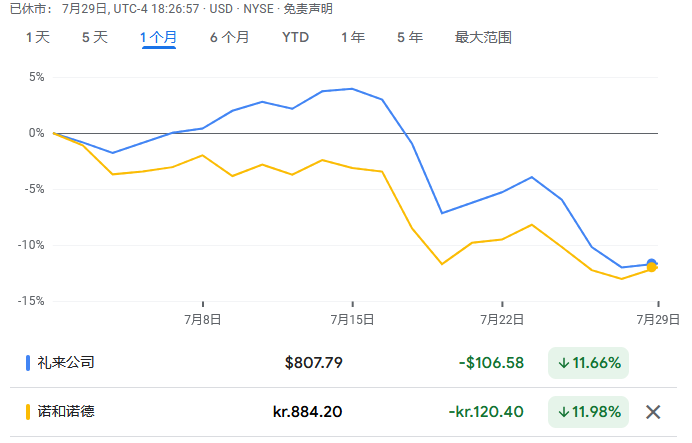The image size is (692, 443).
Task: Click the blue 礼来公司 legend color marker
Action: tap(28, 363)
